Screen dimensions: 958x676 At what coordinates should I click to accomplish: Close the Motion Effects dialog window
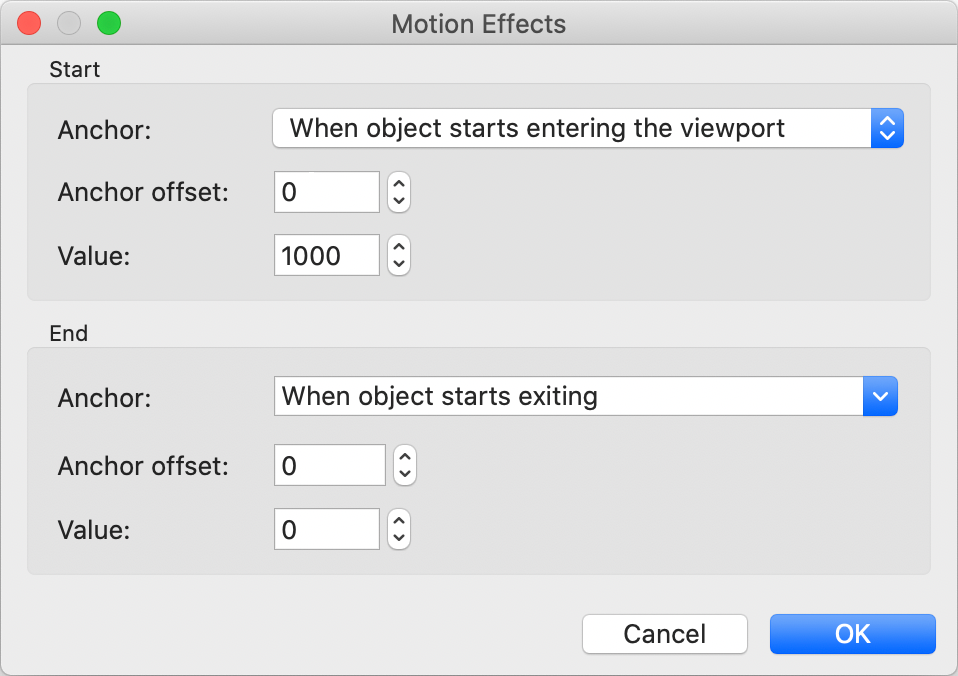coord(30,23)
